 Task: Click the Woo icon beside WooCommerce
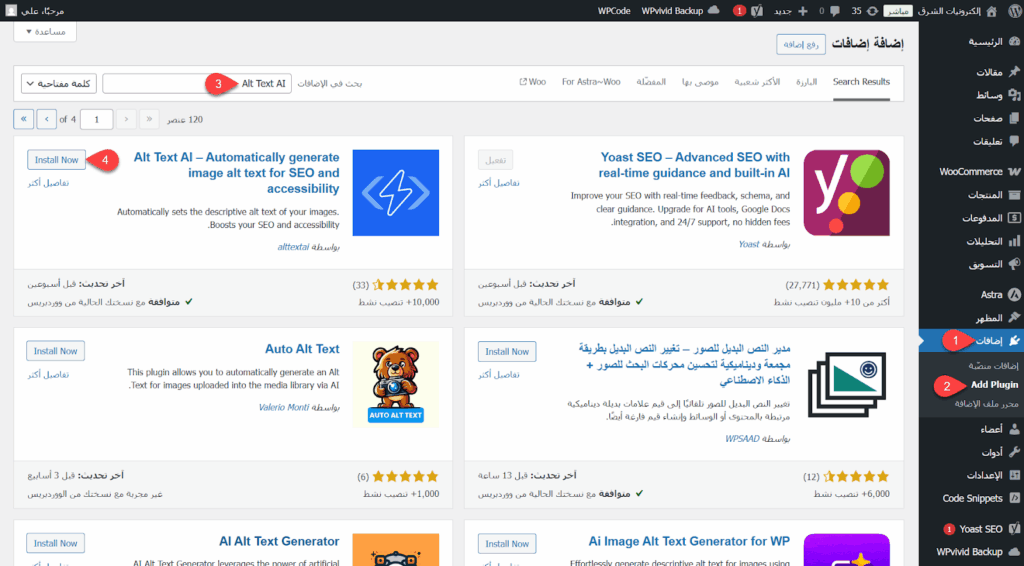(1014, 172)
